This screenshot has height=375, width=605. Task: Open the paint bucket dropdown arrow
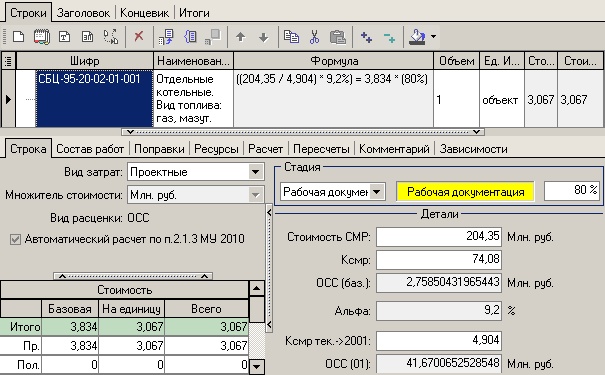coord(433,37)
